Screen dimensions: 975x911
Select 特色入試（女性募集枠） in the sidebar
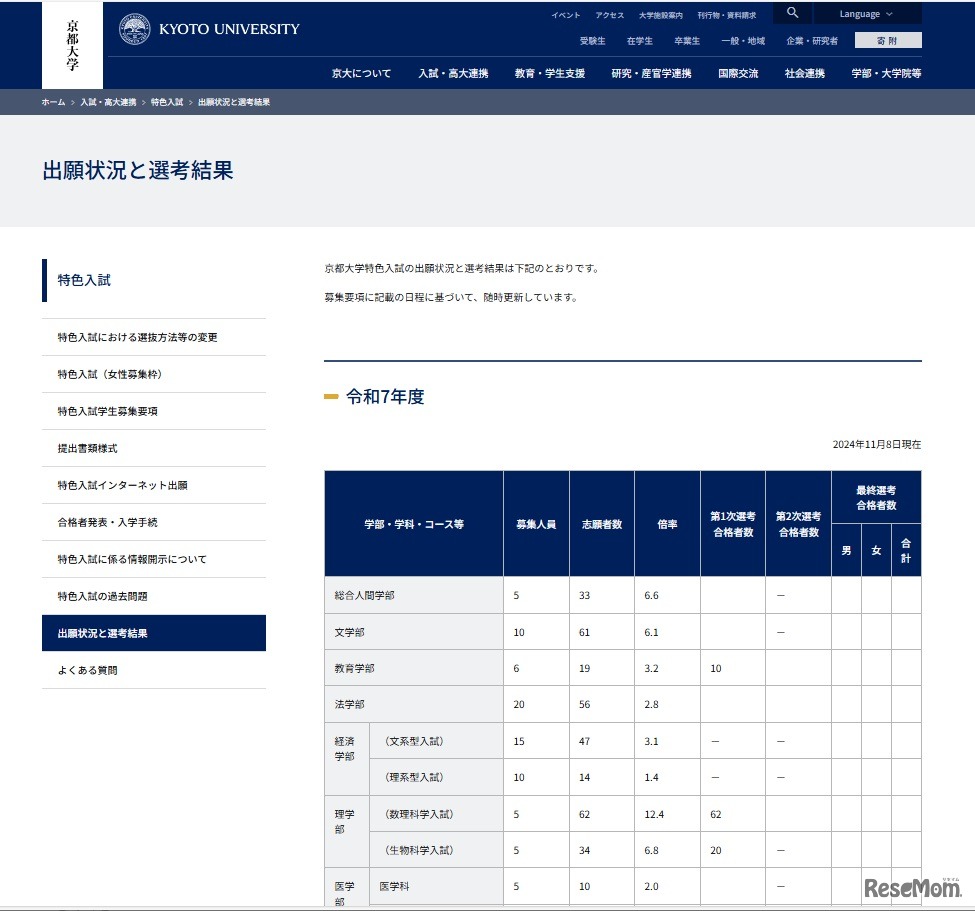(x=113, y=374)
